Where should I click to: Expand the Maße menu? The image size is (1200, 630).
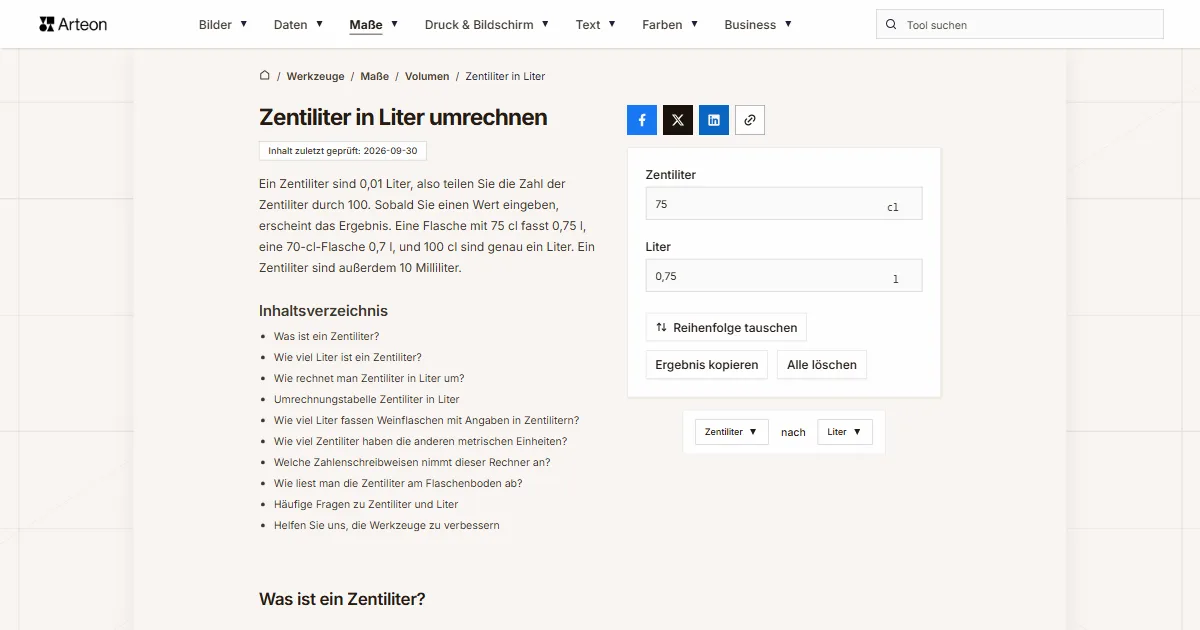tap(374, 25)
